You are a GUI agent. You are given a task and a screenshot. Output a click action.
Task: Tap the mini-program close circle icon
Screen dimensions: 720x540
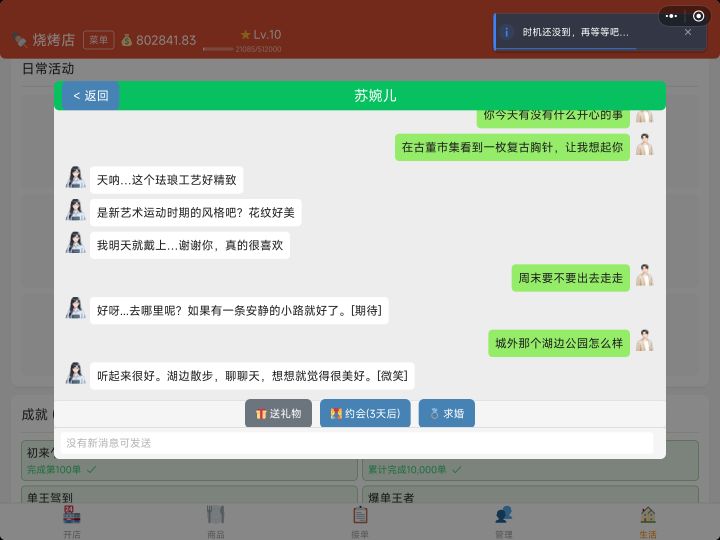click(698, 16)
